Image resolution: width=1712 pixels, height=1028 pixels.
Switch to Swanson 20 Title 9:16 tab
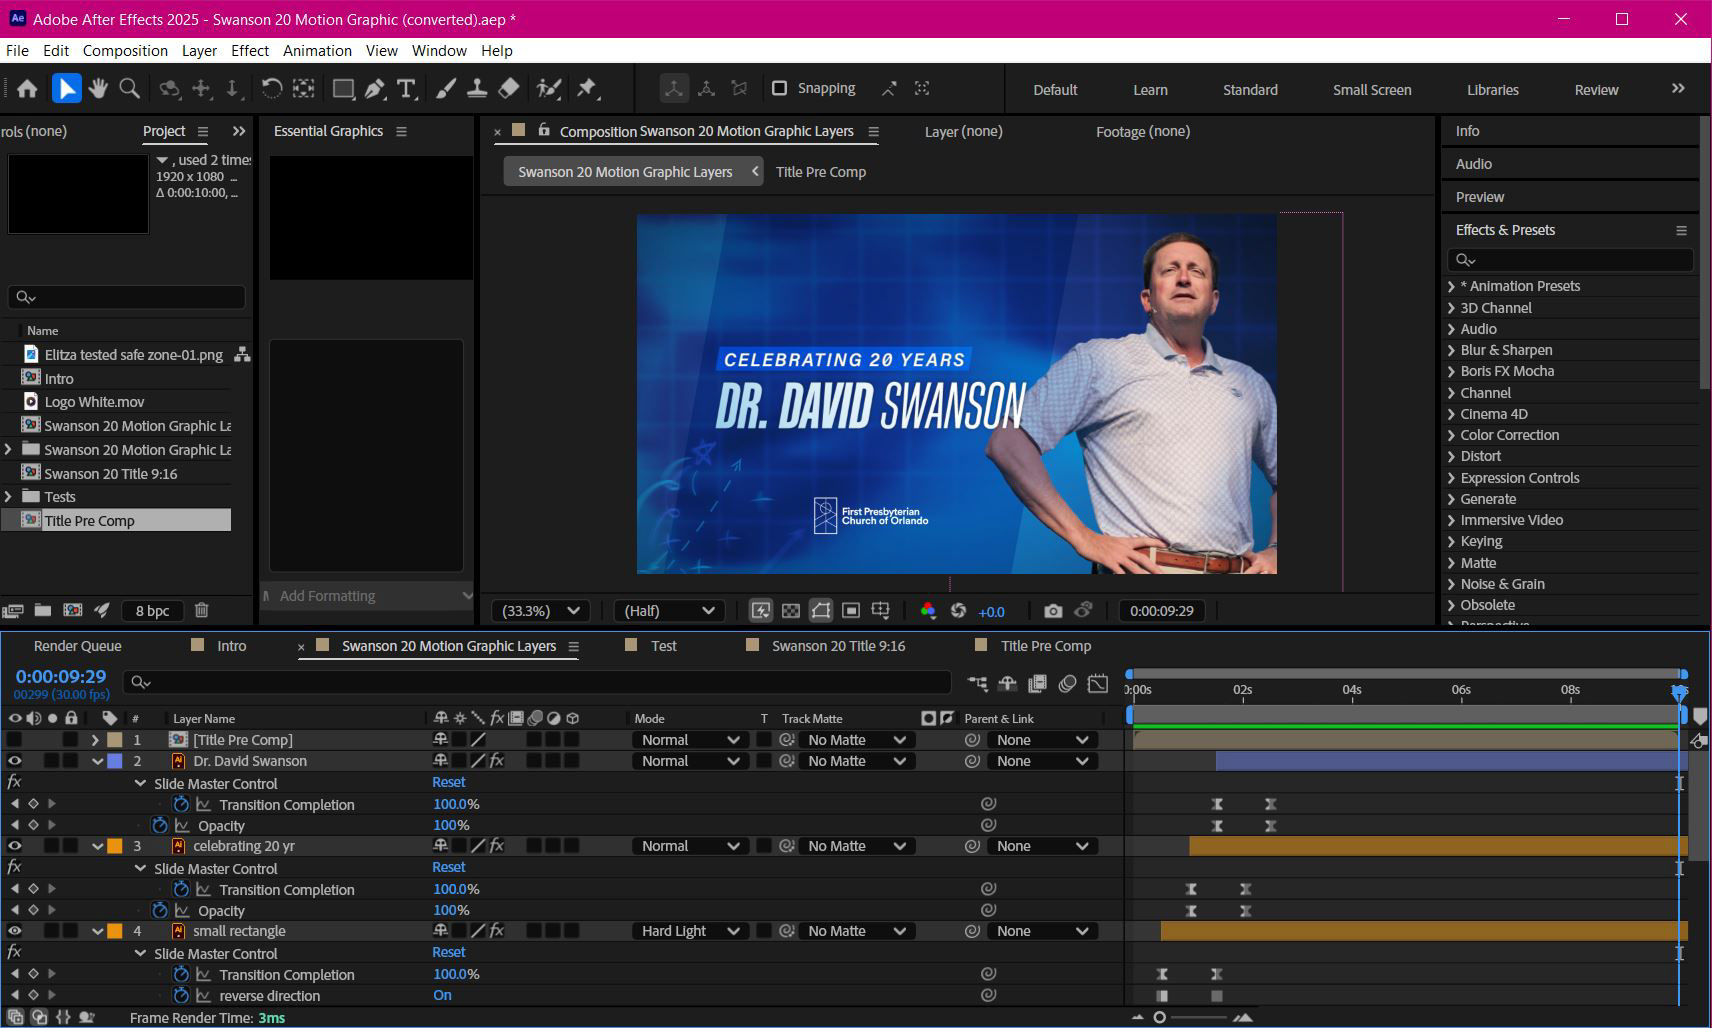tap(838, 646)
